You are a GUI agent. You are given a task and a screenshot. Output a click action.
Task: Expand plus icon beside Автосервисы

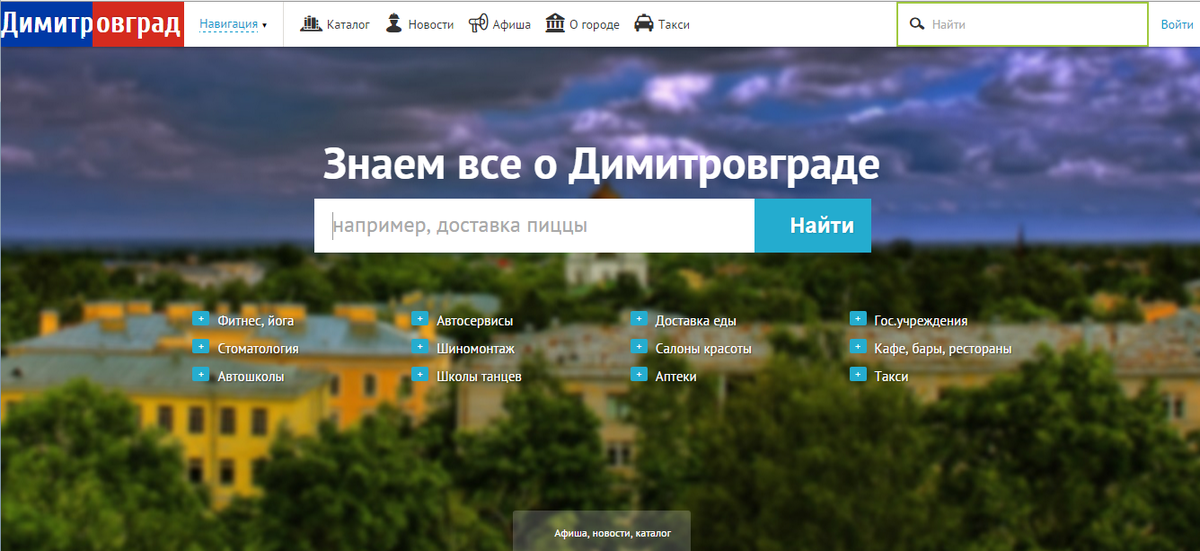pyautogui.click(x=419, y=319)
